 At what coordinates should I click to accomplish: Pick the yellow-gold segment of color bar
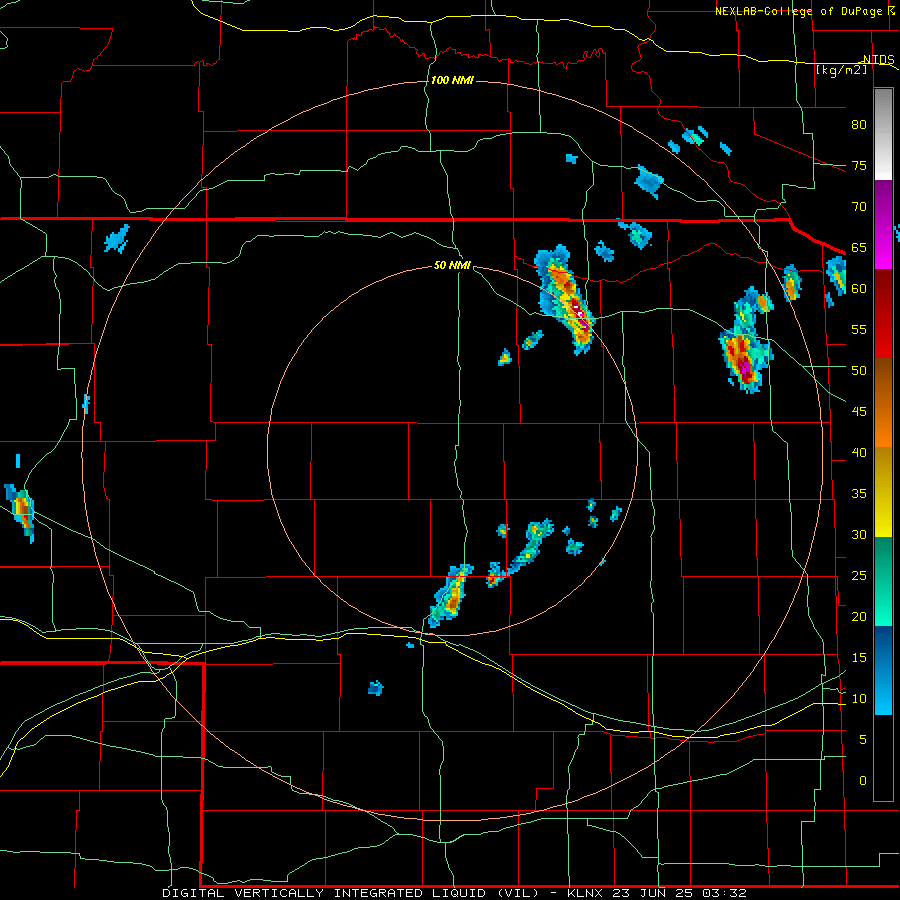tap(883, 492)
